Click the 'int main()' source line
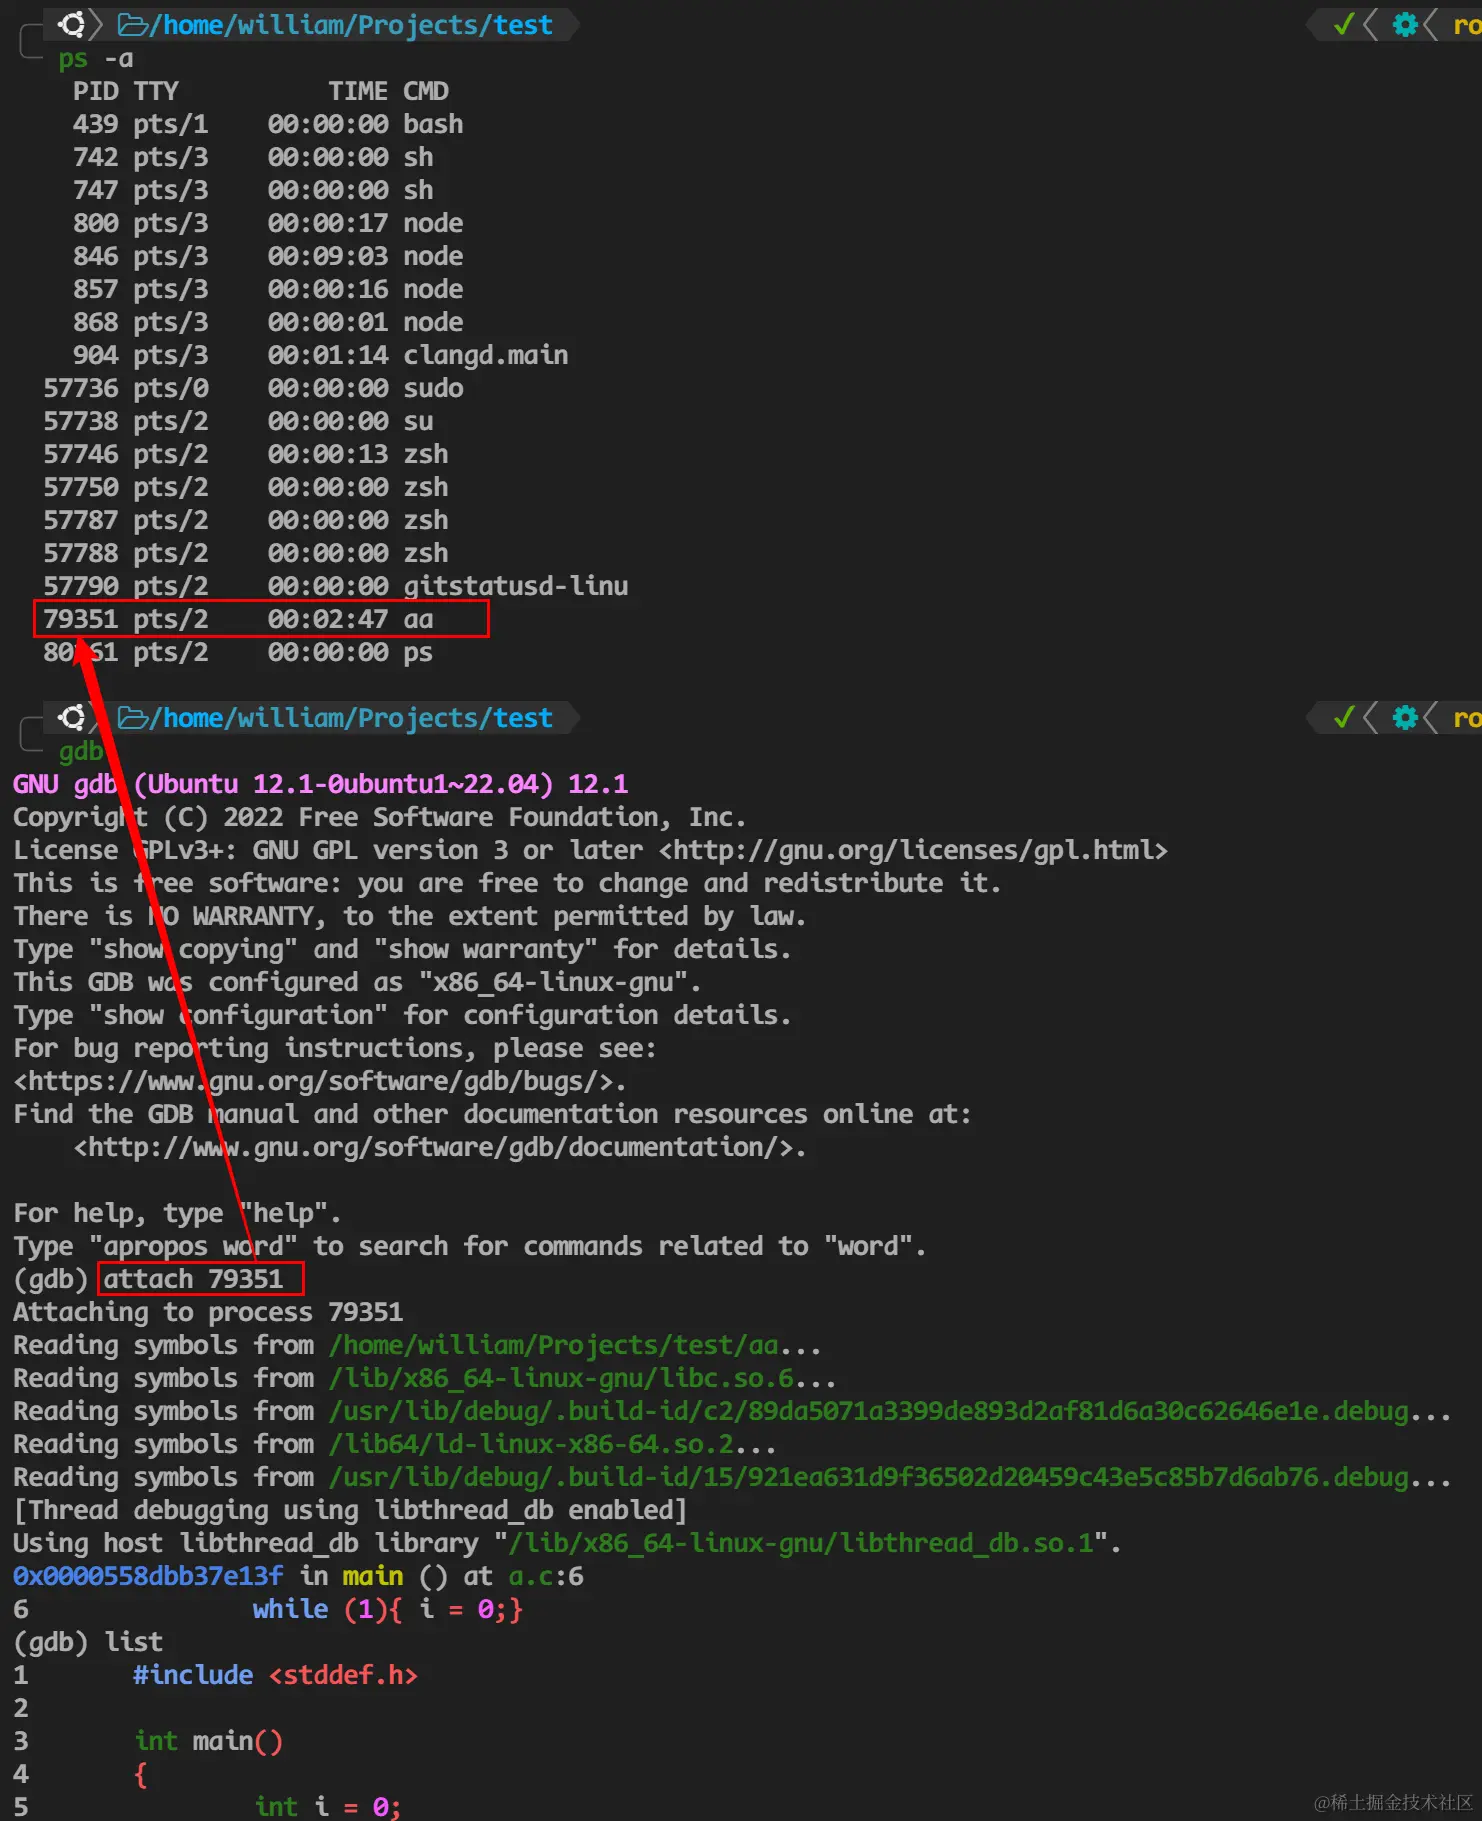Viewport: 1482px width, 1821px height. (208, 1741)
